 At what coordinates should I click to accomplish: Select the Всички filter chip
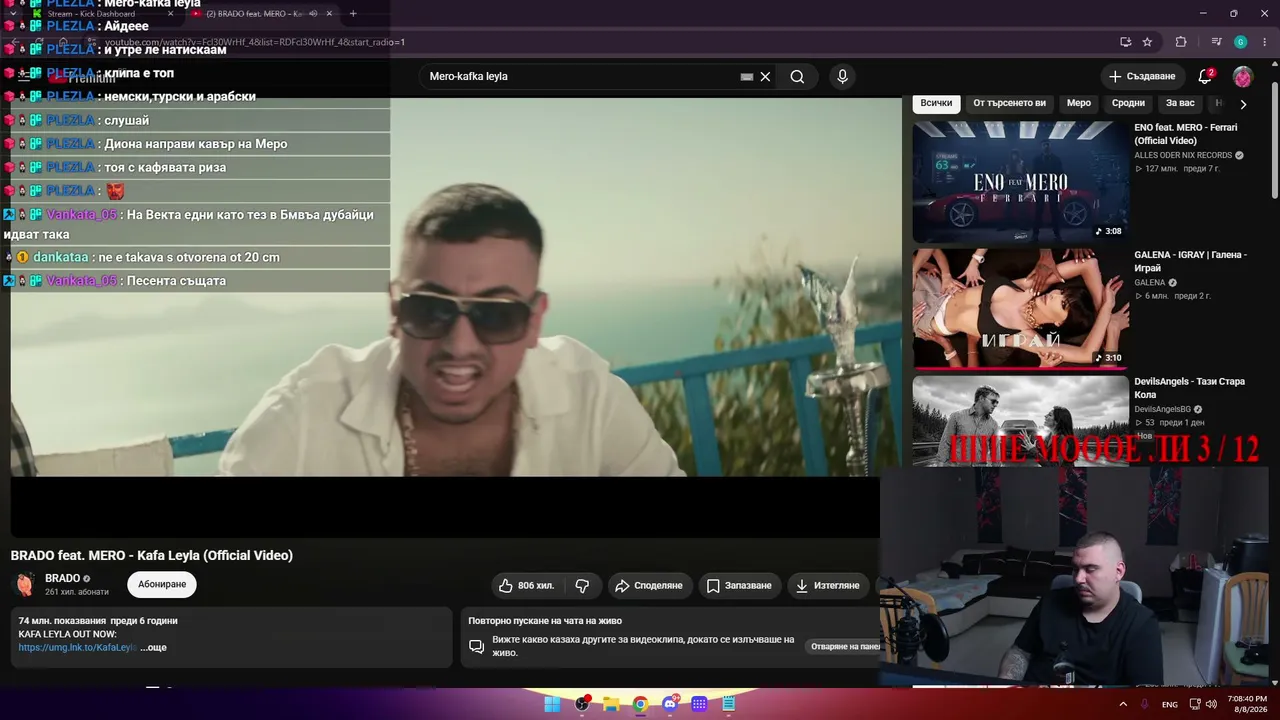(936, 103)
